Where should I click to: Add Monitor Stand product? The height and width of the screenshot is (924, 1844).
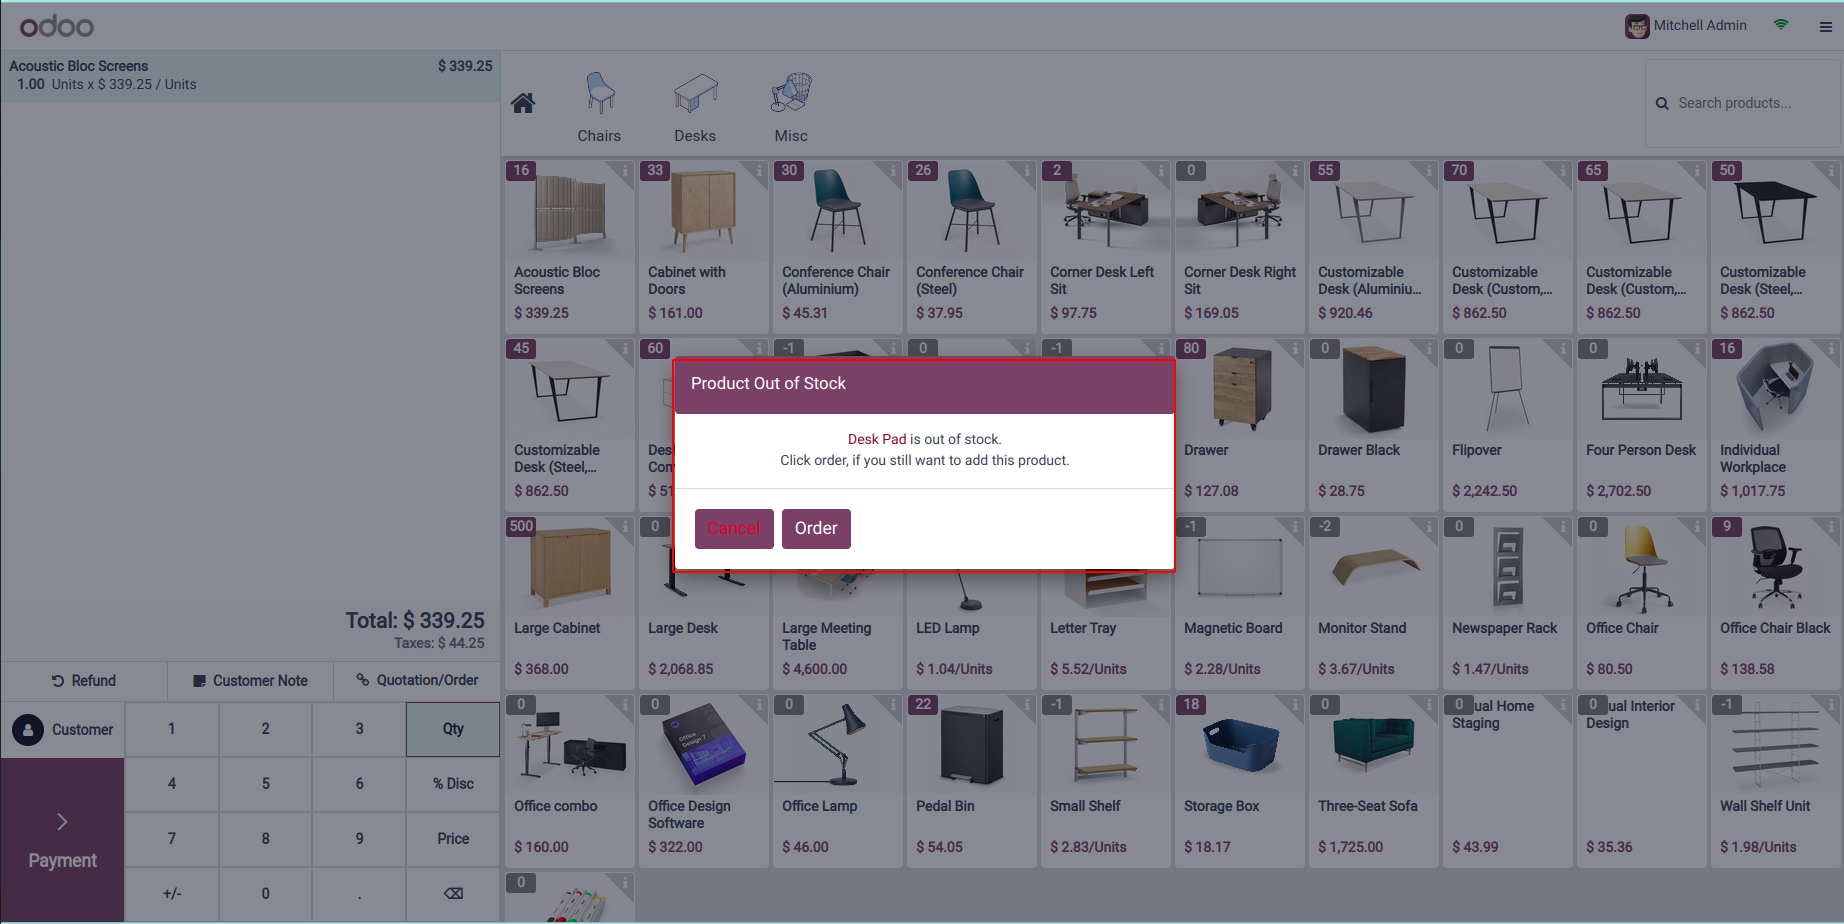[x=1373, y=602]
